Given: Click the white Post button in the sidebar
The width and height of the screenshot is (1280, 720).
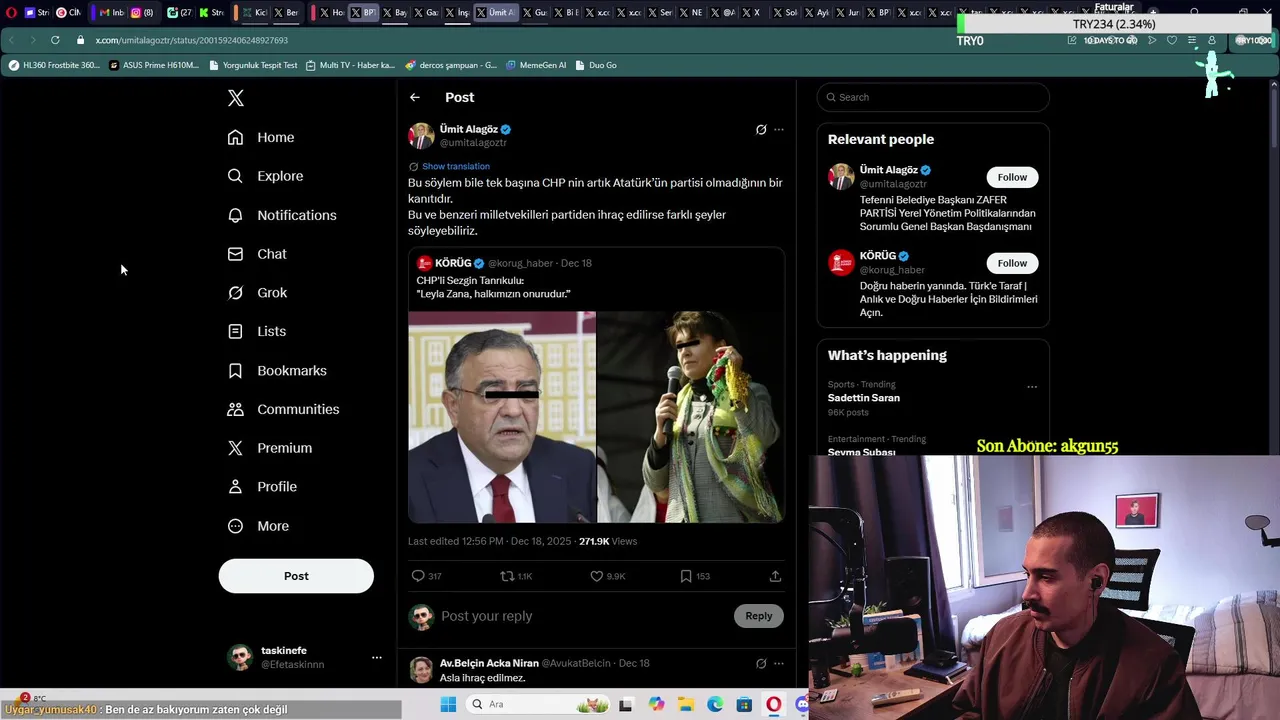Looking at the screenshot, I should point(296,576).
